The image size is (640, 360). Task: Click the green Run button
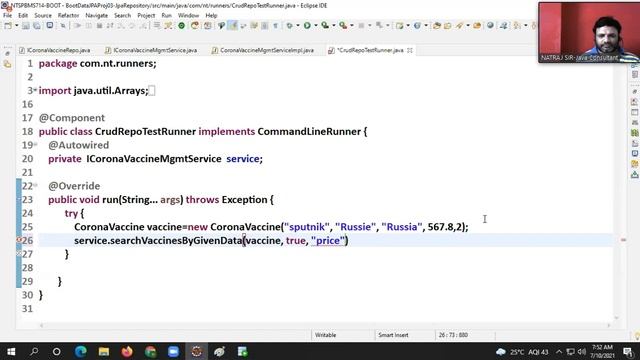(x=307, y=26)
